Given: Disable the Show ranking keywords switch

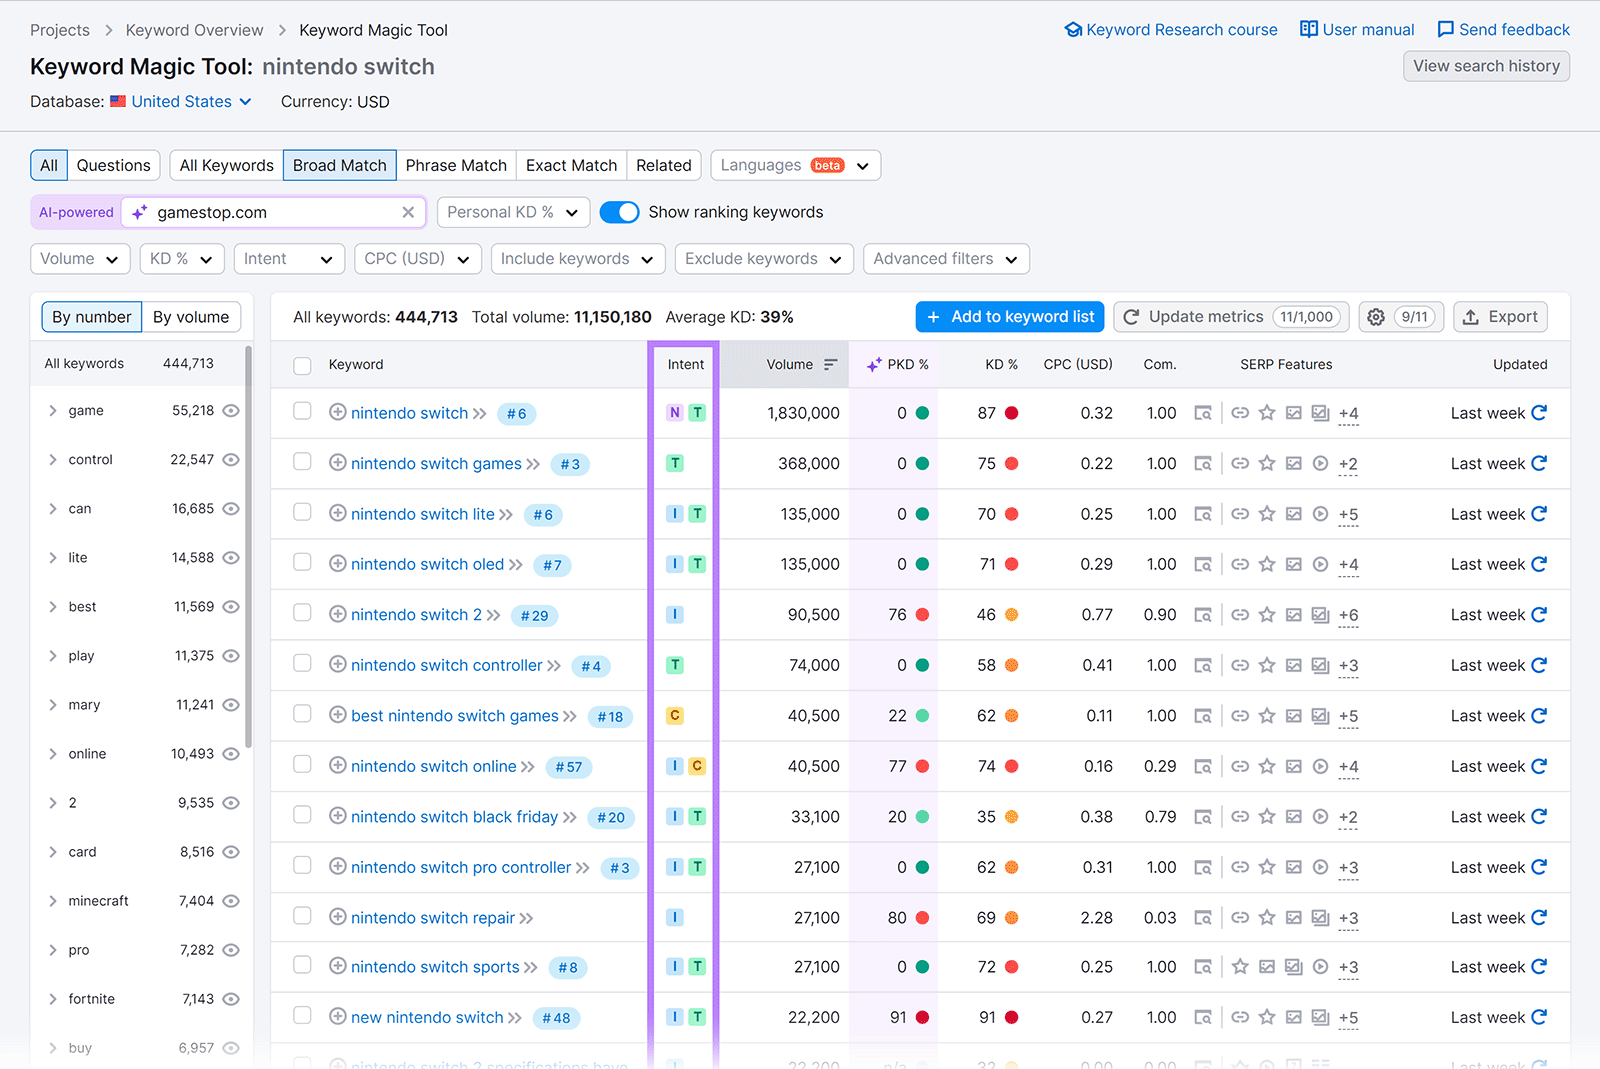Looking at the screenshot, I should (620, 212).
